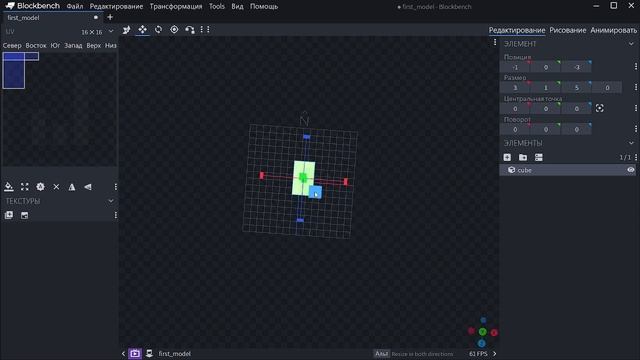Click the add group folder icon
The image size is (640, 360).
(523, 157)
